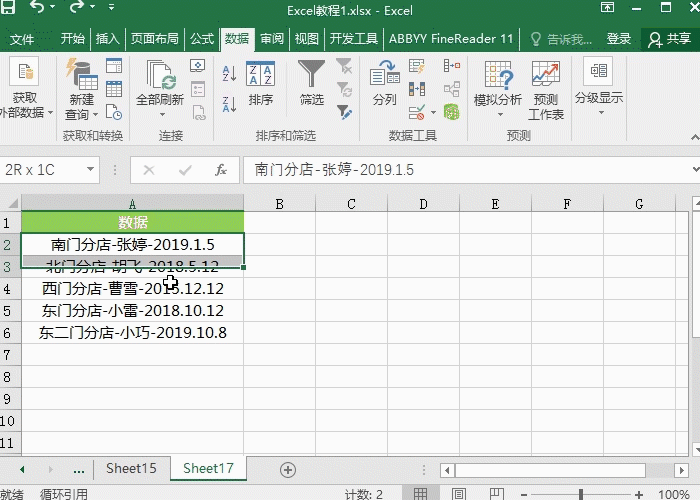Collapse the ribbon
Image resolution: width=700 pixels, height=500 pixels.
point(695,137)
